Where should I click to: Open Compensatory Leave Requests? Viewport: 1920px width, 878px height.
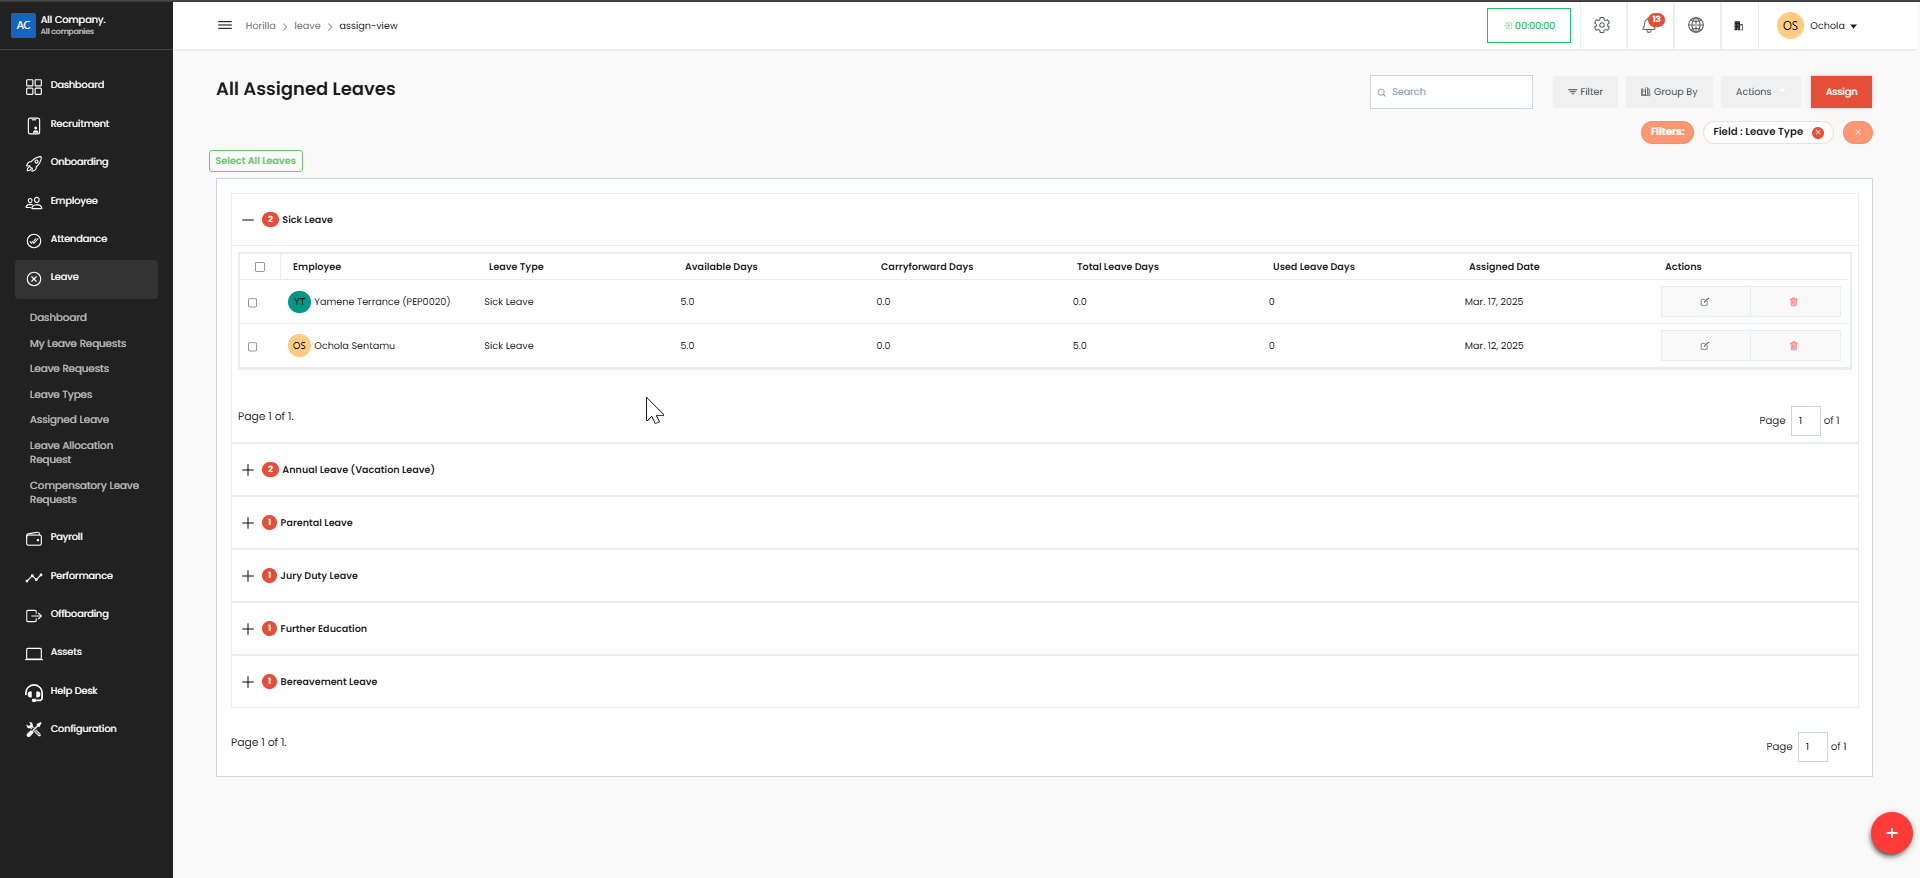84,493
